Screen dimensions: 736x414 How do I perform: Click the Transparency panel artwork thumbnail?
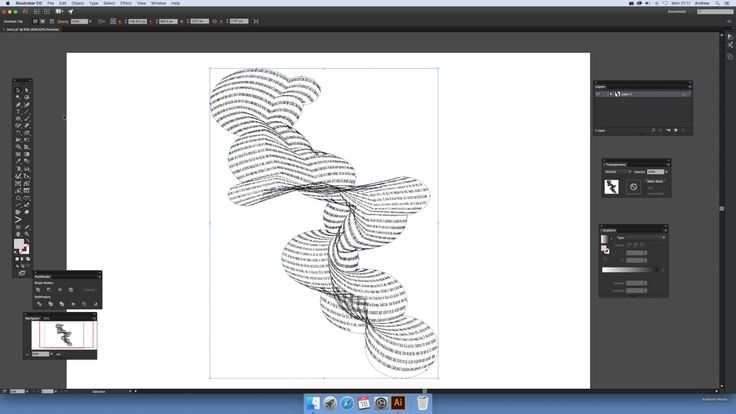click(x=611, y=187)
